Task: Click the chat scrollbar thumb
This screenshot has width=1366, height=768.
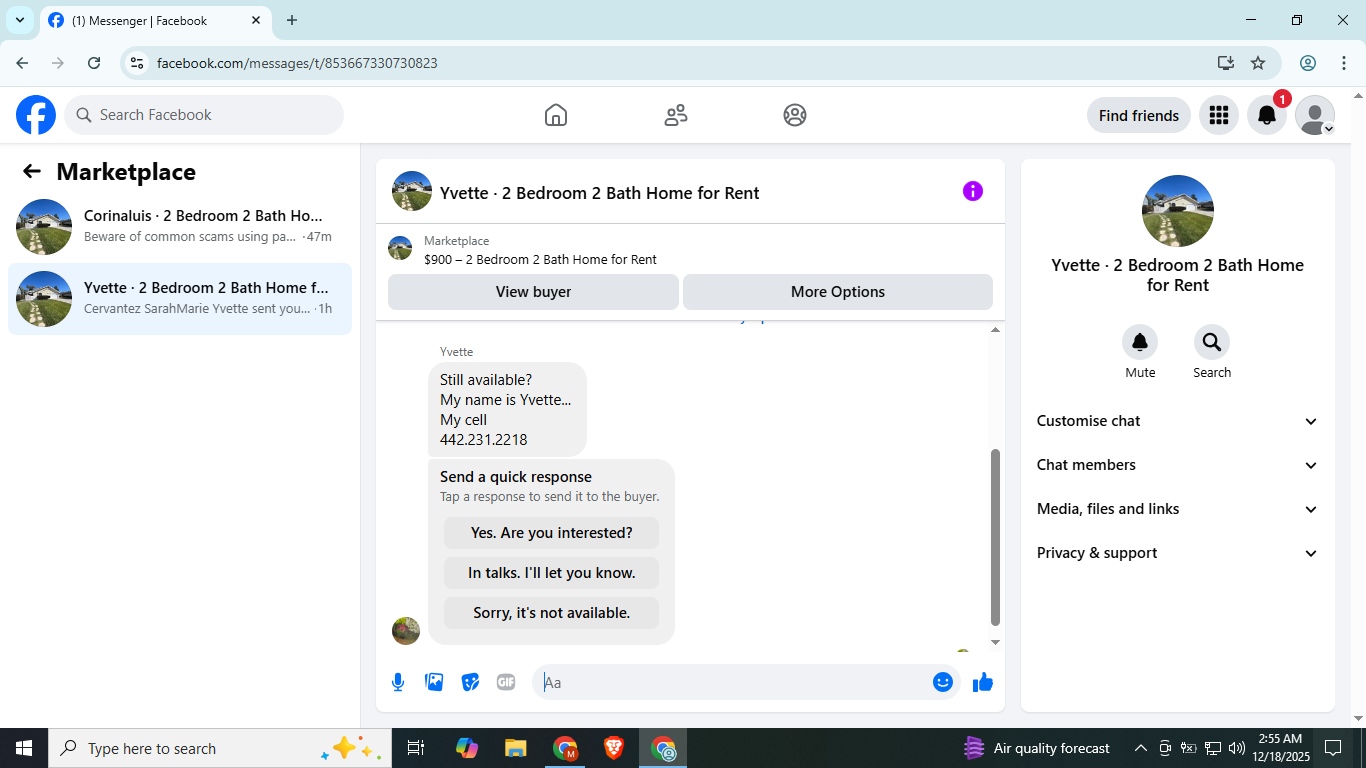Action: [995, 537]
